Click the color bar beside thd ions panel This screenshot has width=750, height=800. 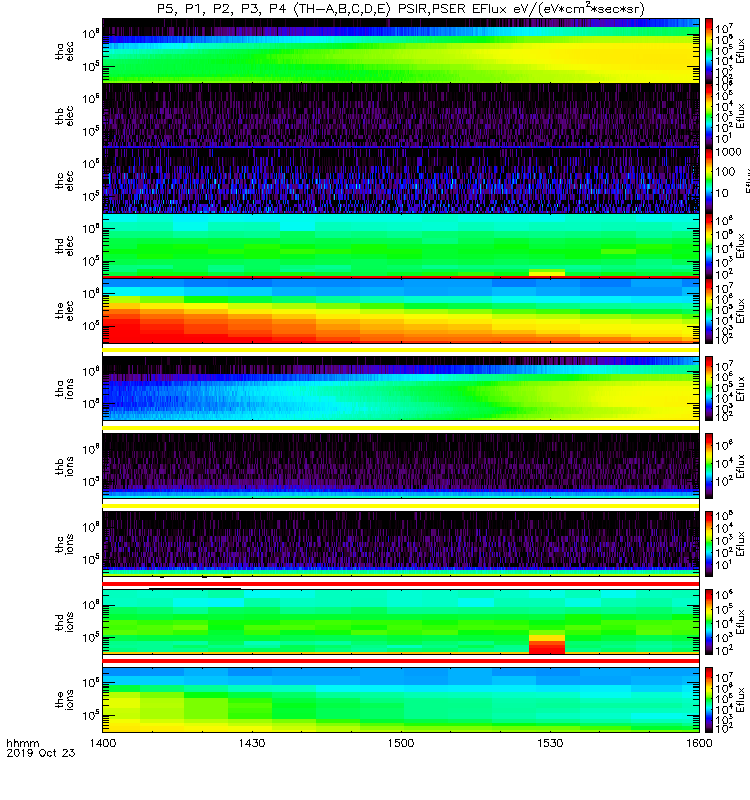pyautogui.click(x=709, y=622)
